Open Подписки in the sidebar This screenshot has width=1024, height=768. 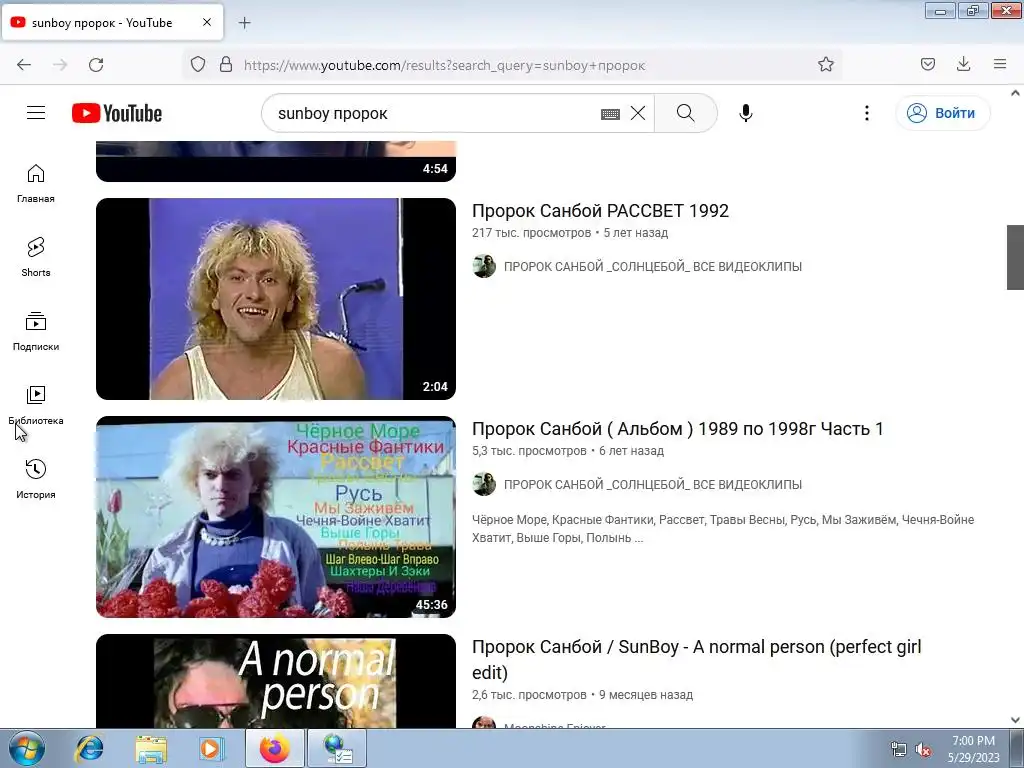pos(36,332)
